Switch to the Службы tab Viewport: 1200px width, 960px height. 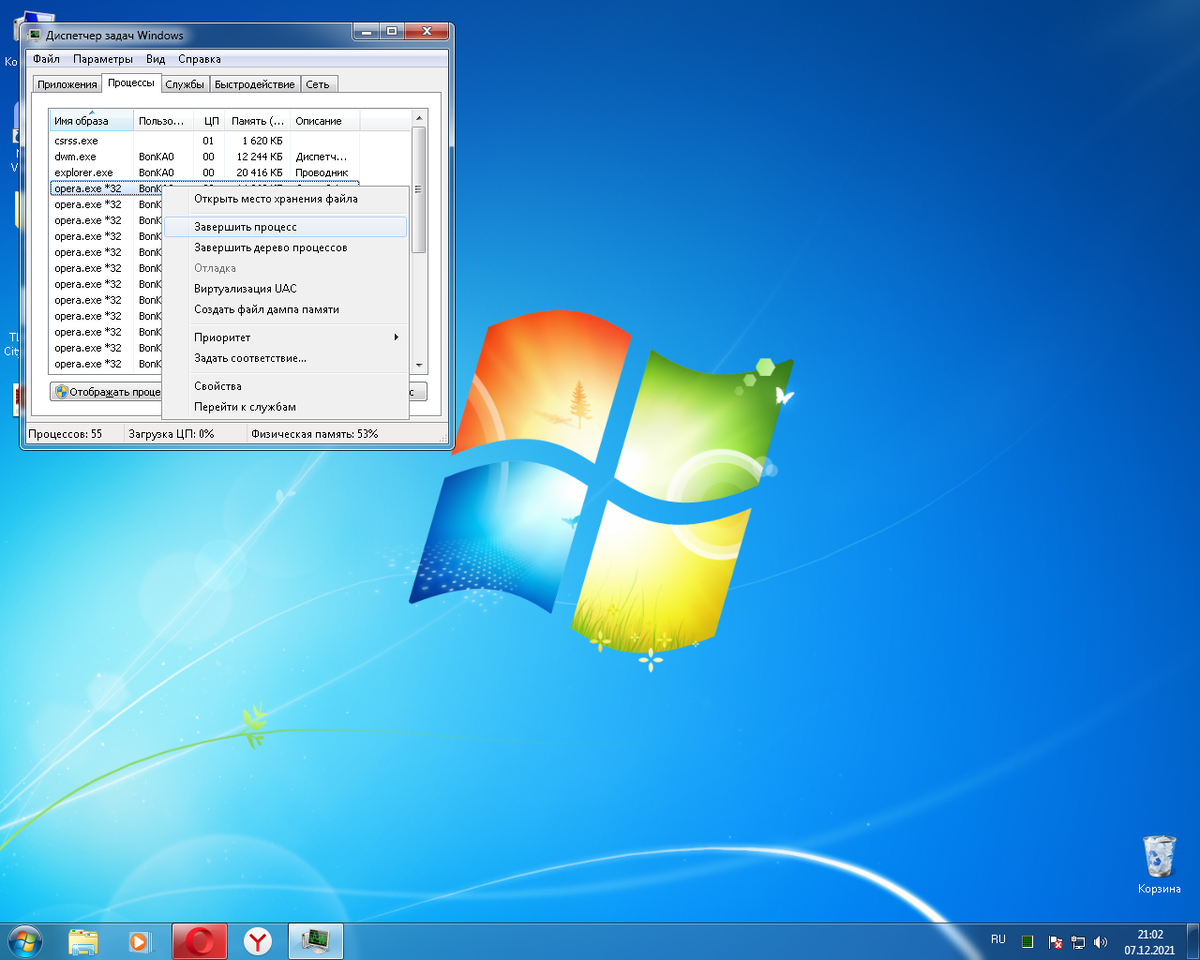click(x=185, y=84)
